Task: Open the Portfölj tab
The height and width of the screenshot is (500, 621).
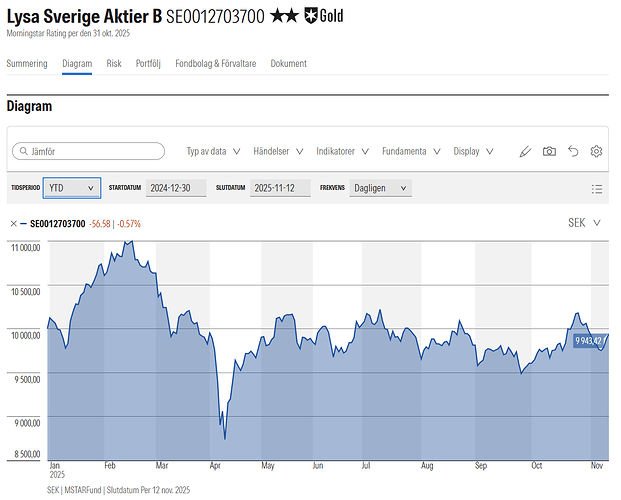Action: (x=148, y=63)
